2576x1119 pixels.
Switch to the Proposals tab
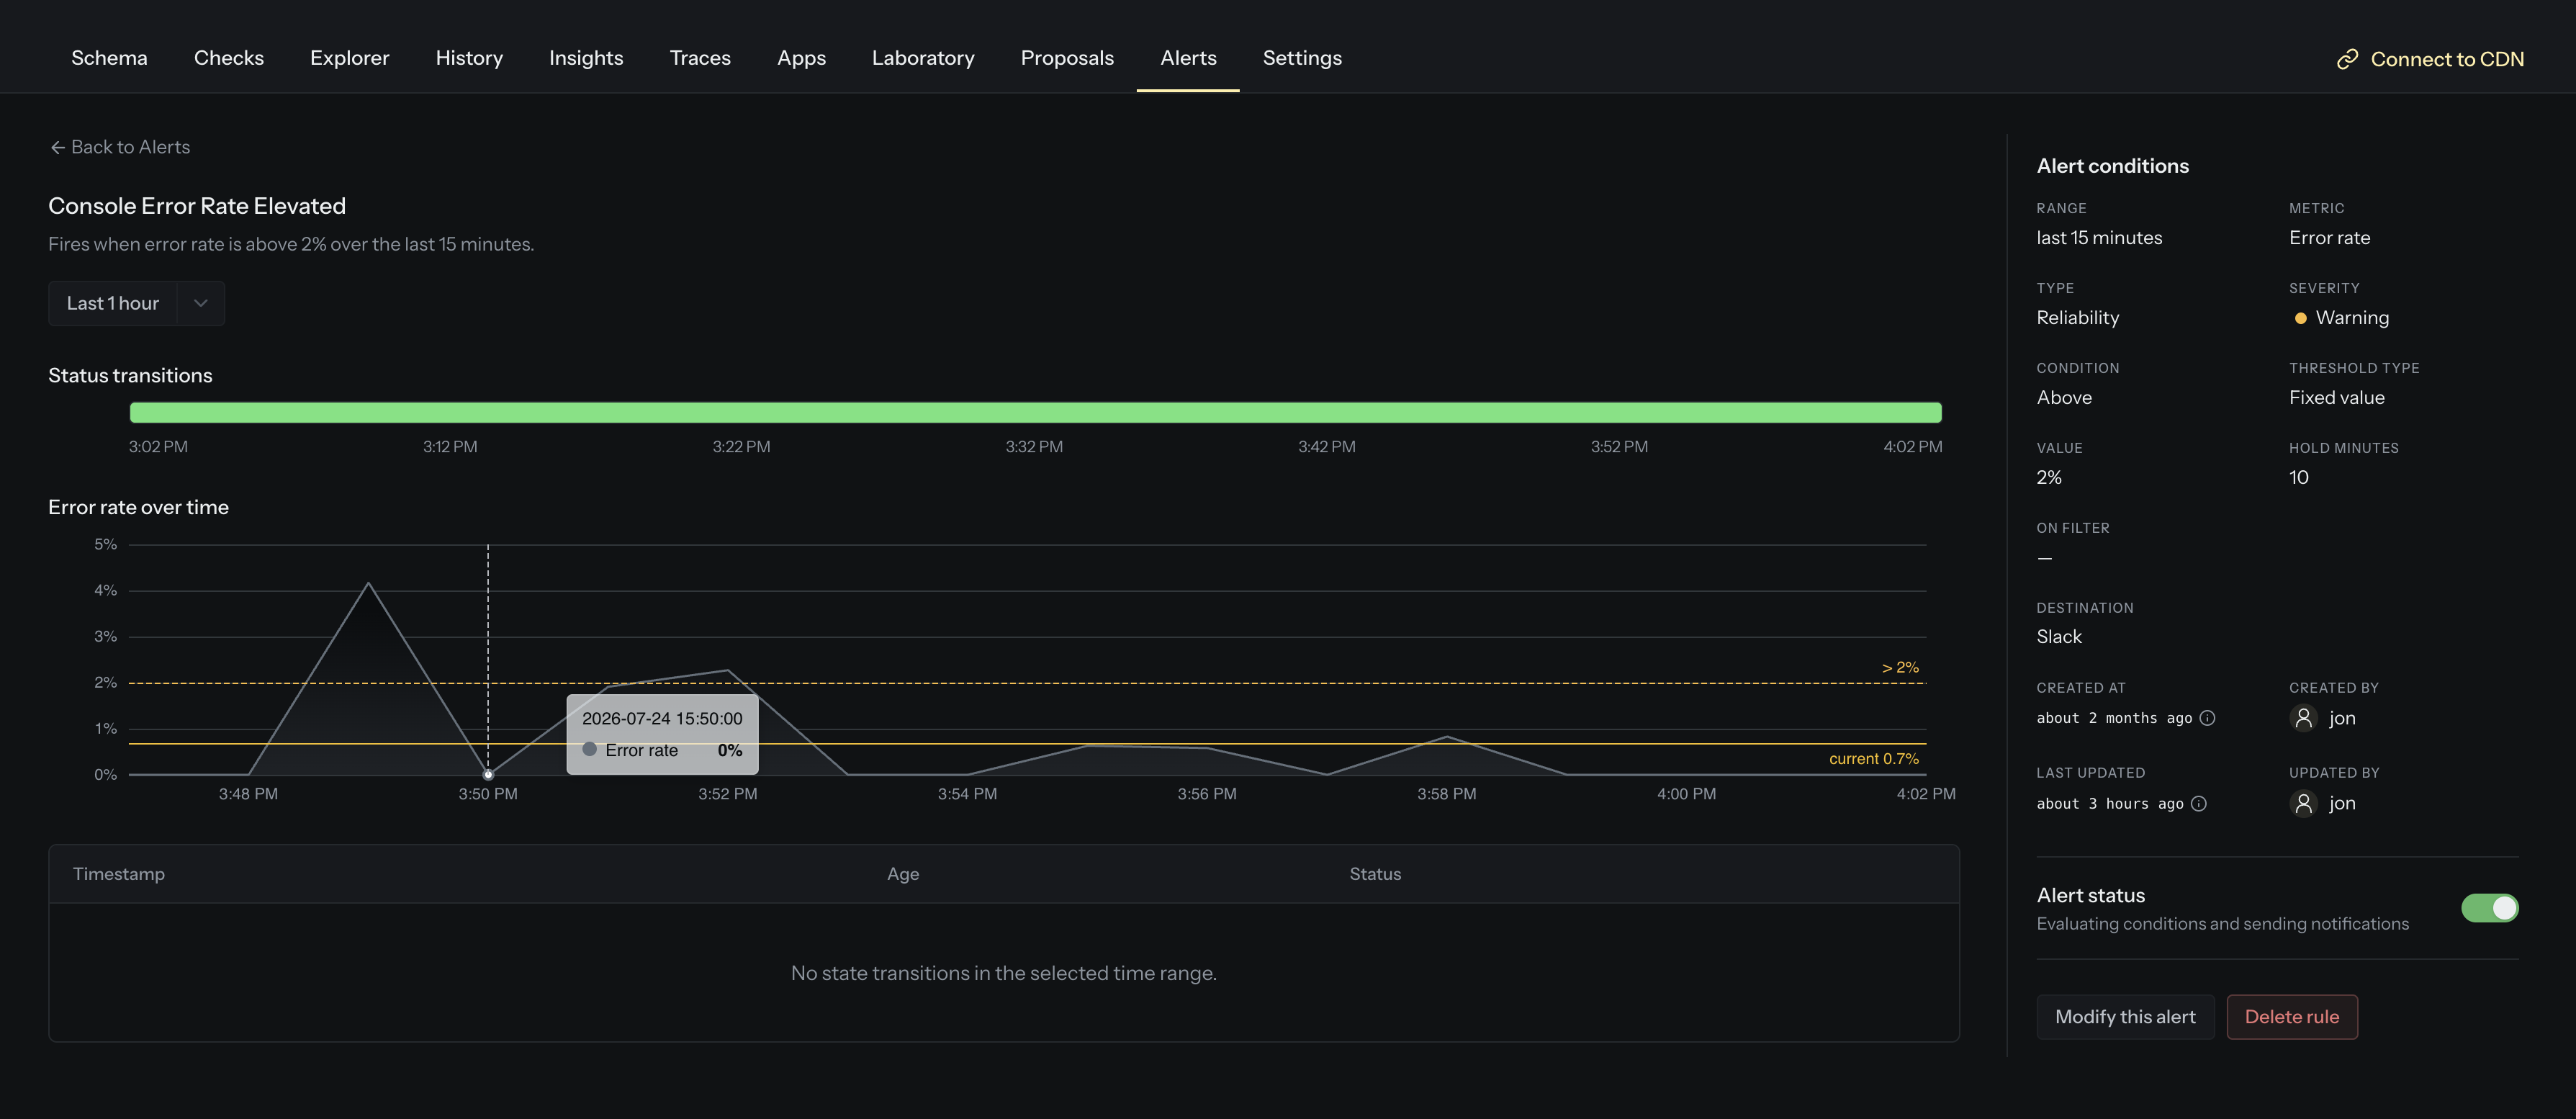(x=1067, y=58)
